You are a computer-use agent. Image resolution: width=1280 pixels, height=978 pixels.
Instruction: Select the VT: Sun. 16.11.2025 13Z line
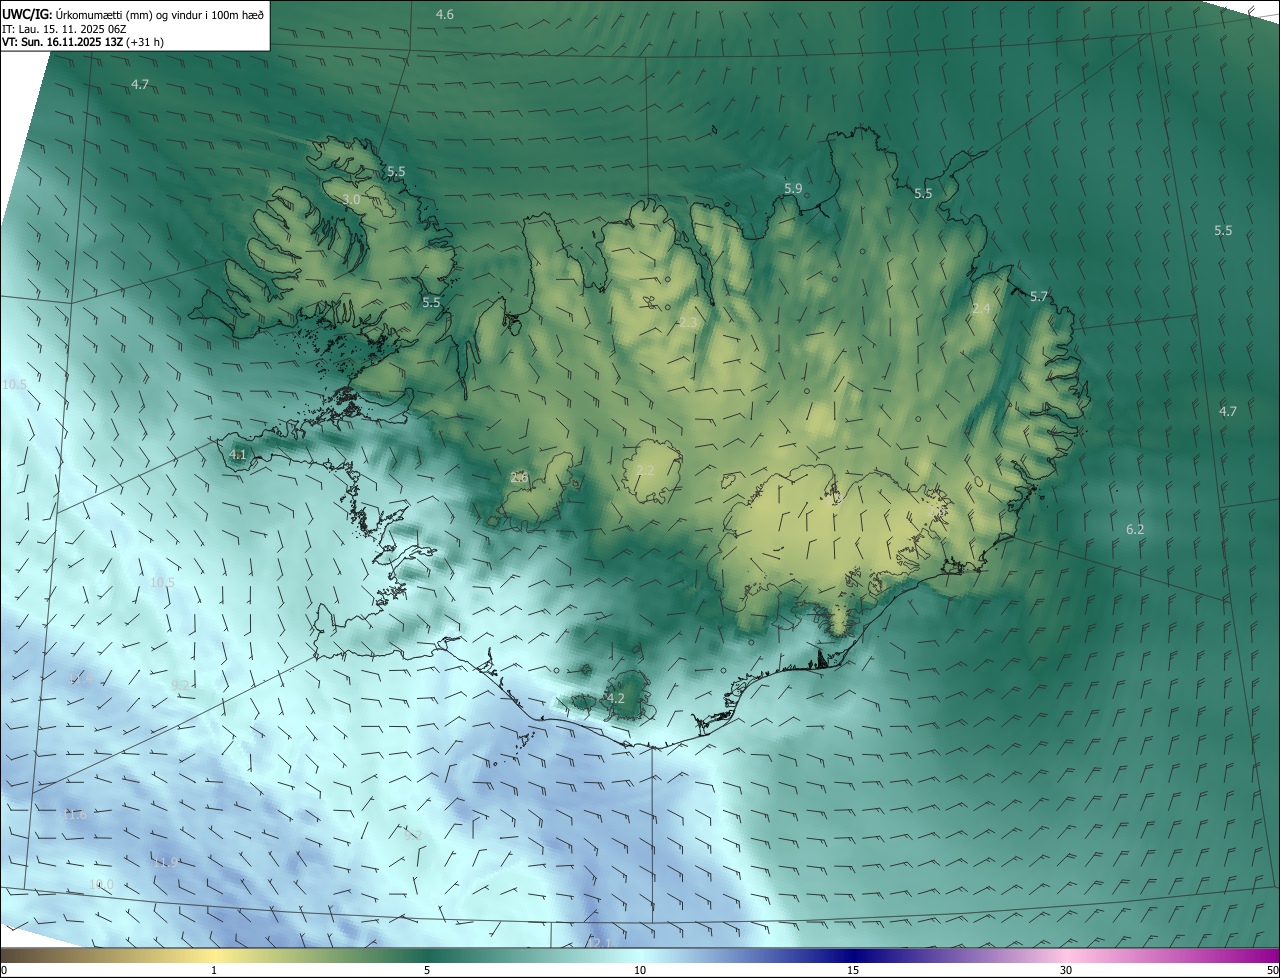tap(83, 42)
